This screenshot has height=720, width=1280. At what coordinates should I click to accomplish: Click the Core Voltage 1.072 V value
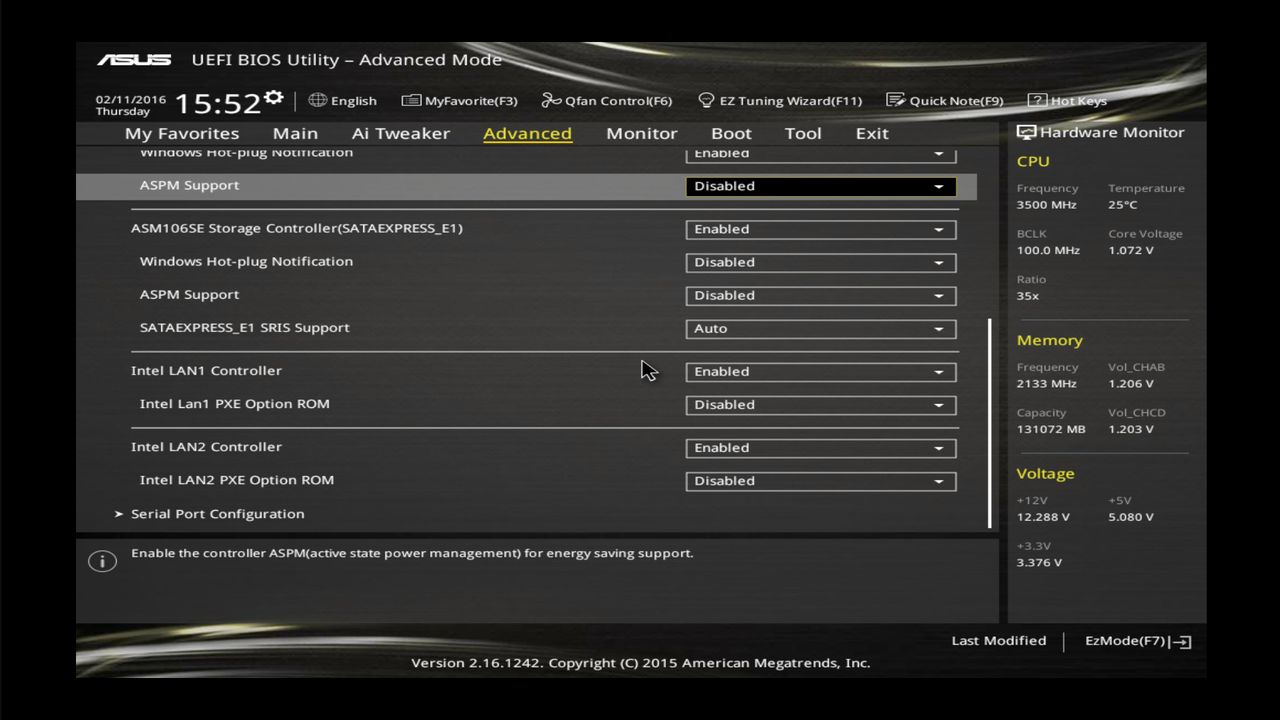[1131, 250]
